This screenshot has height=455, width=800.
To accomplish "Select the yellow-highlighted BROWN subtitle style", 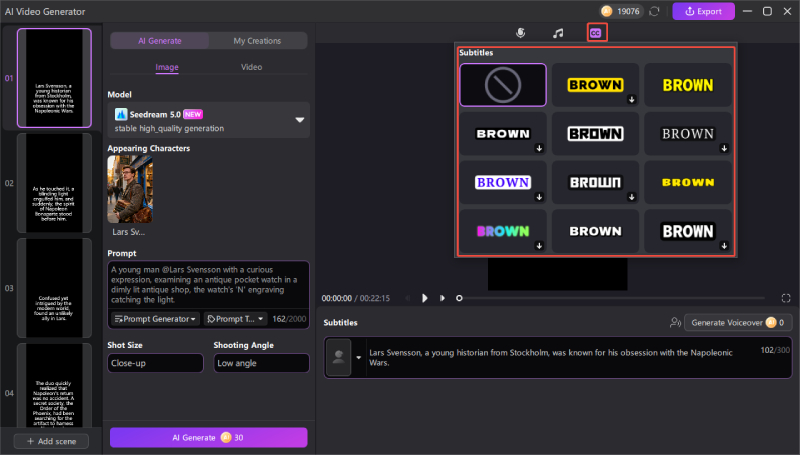I will [595, 85].
